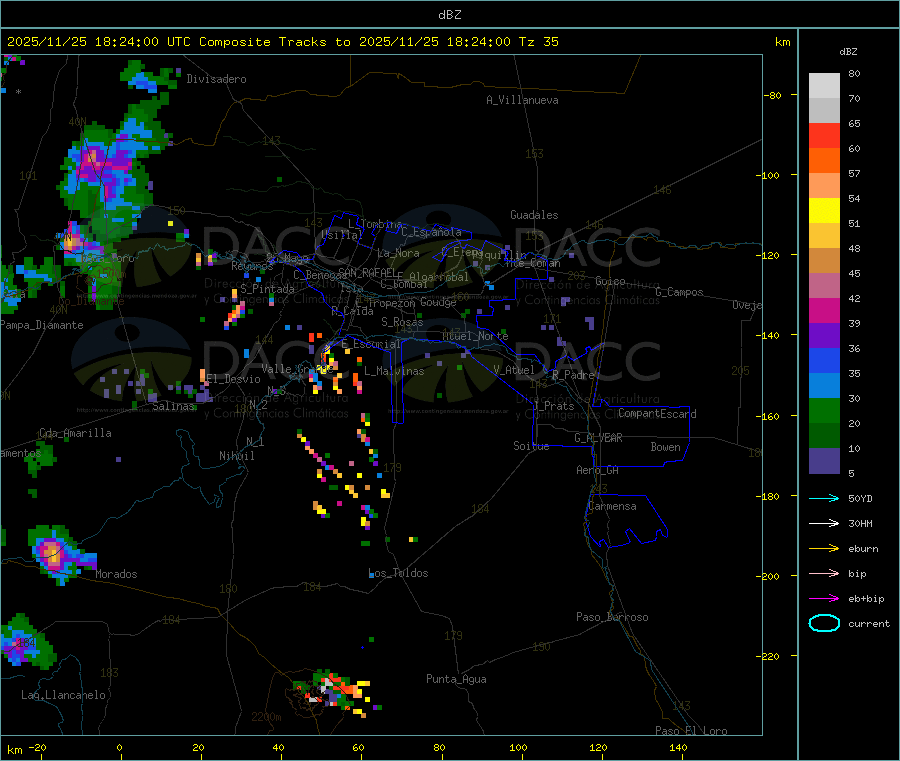Click the '-20' tick on the horizontal axis
The width and height of the screenshot is (900, 761).
point(37,747)
